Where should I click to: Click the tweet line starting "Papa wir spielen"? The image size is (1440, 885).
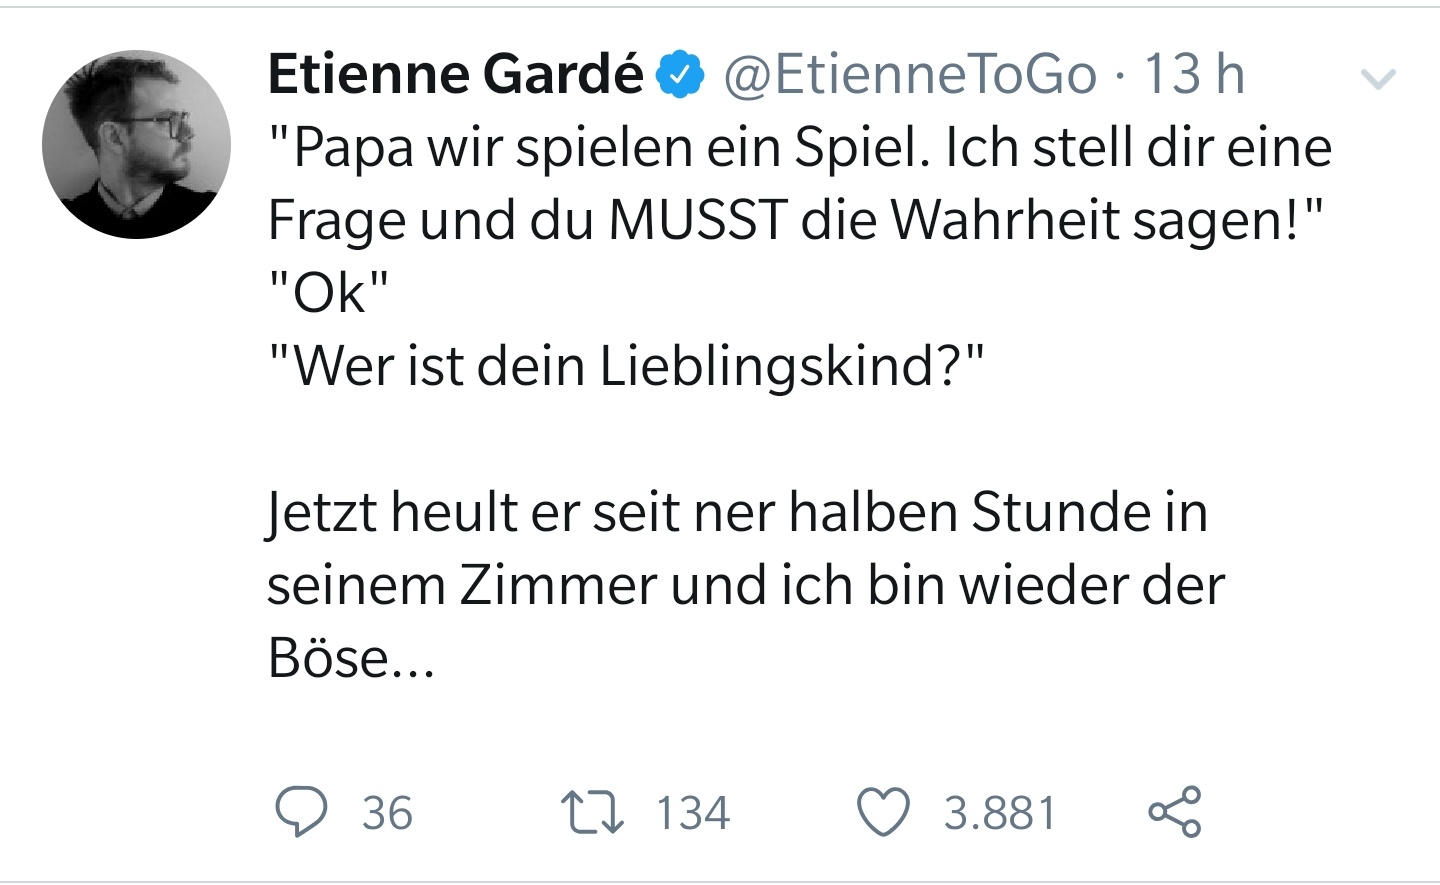tap(799, 148)
